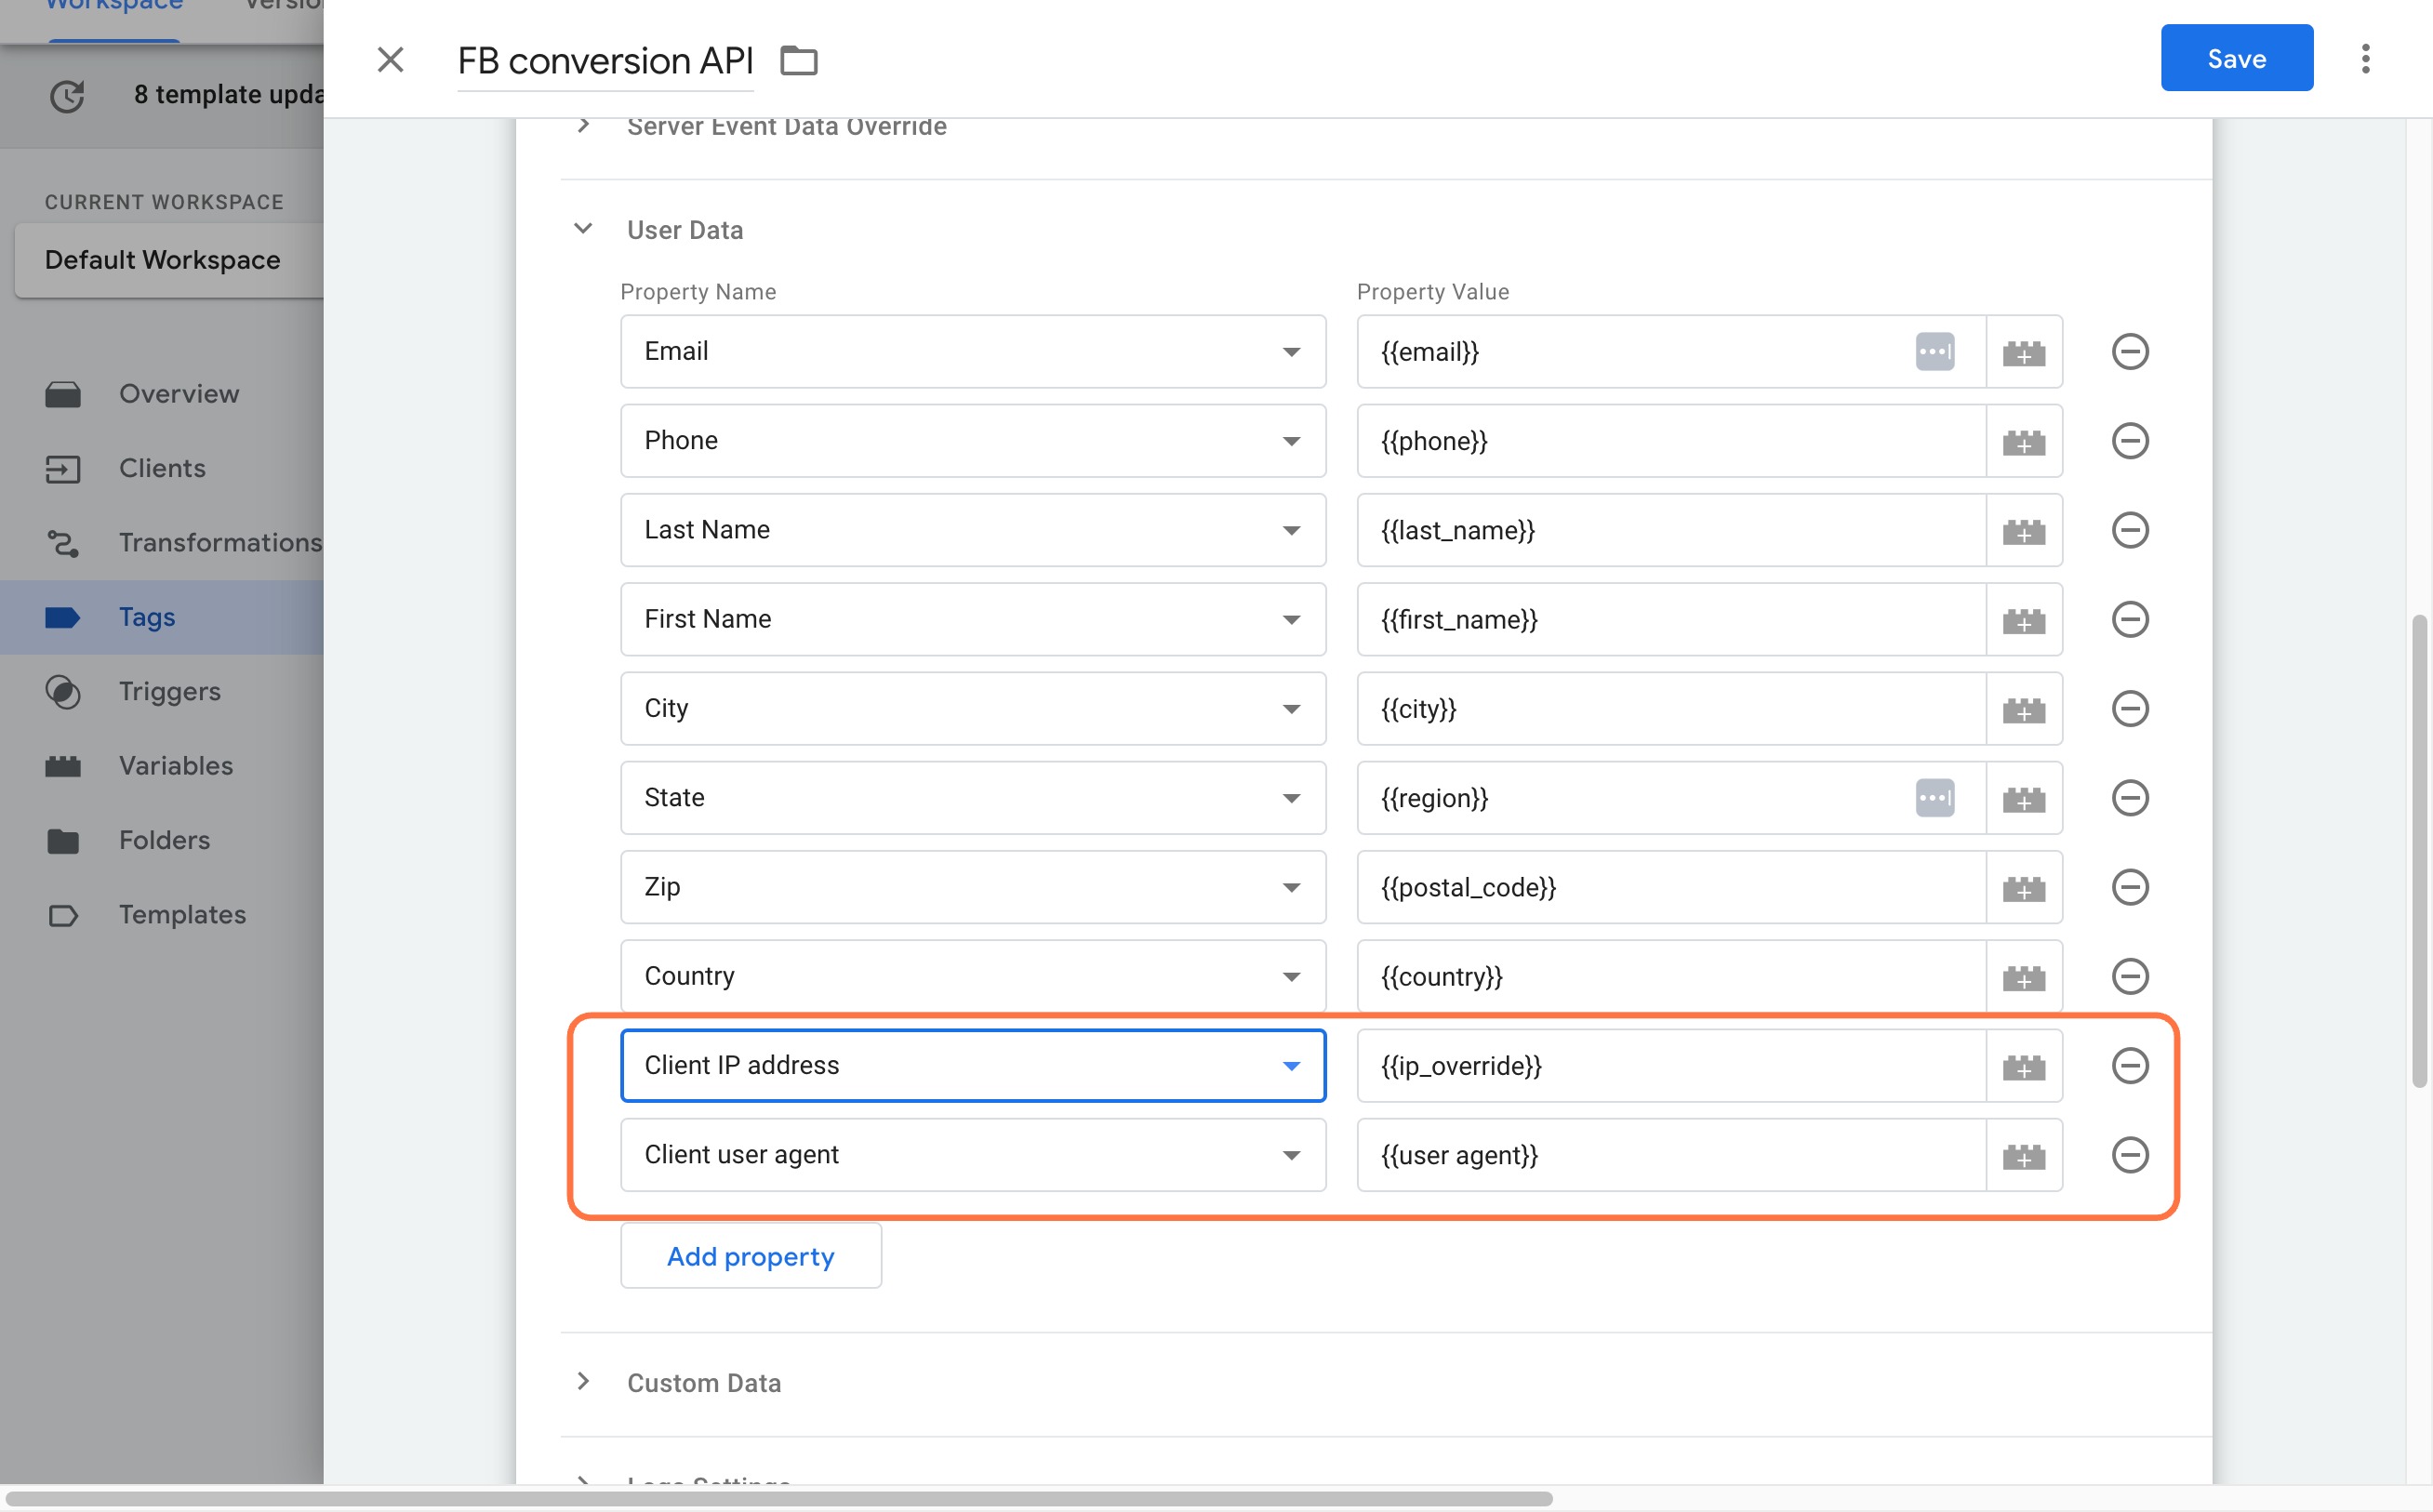Screen dimensions: 2433x1512
Task: Click the folder icon beside tag name
Action: pyautogui.click(x=798, y=61)
